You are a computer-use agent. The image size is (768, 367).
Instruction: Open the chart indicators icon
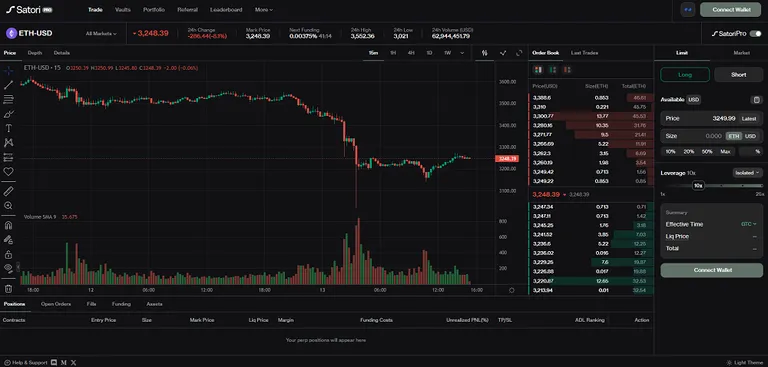coord(503,53)
